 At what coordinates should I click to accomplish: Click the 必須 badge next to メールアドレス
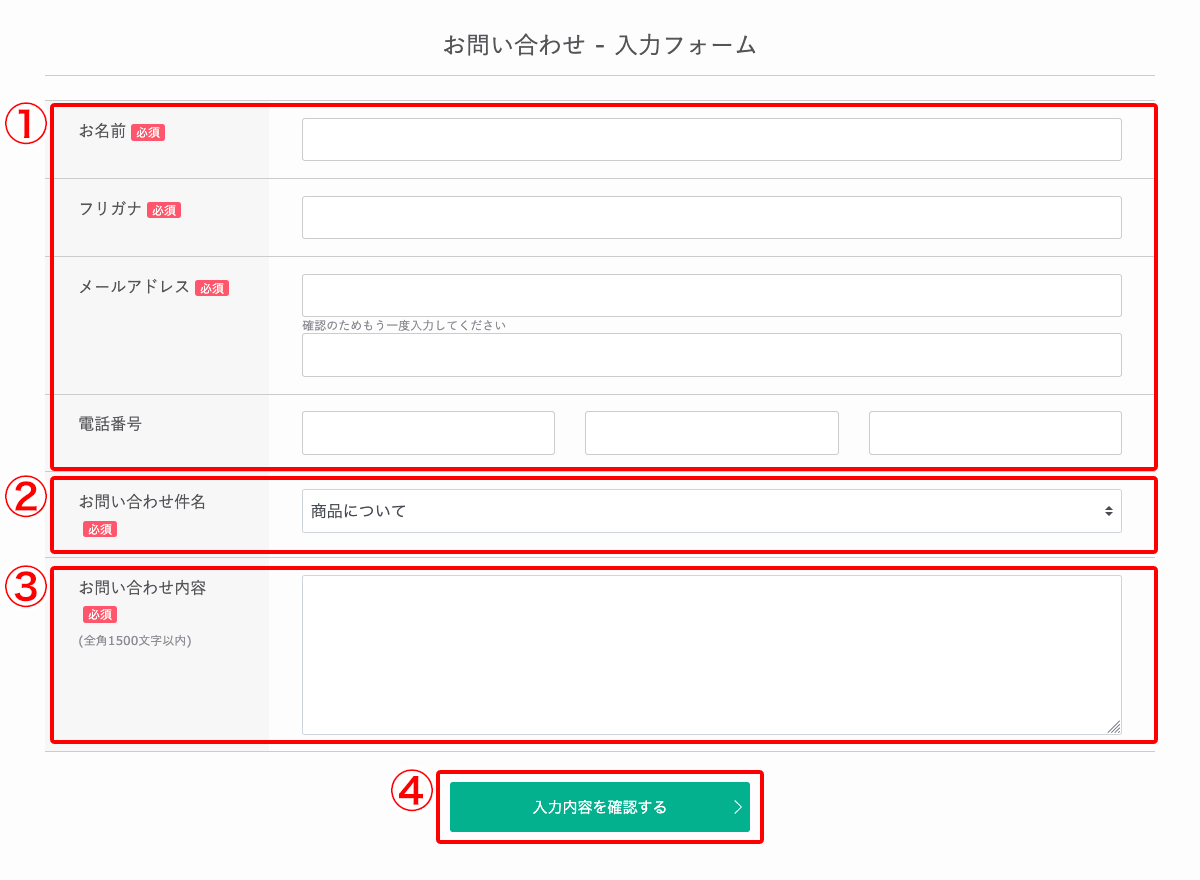212,288
